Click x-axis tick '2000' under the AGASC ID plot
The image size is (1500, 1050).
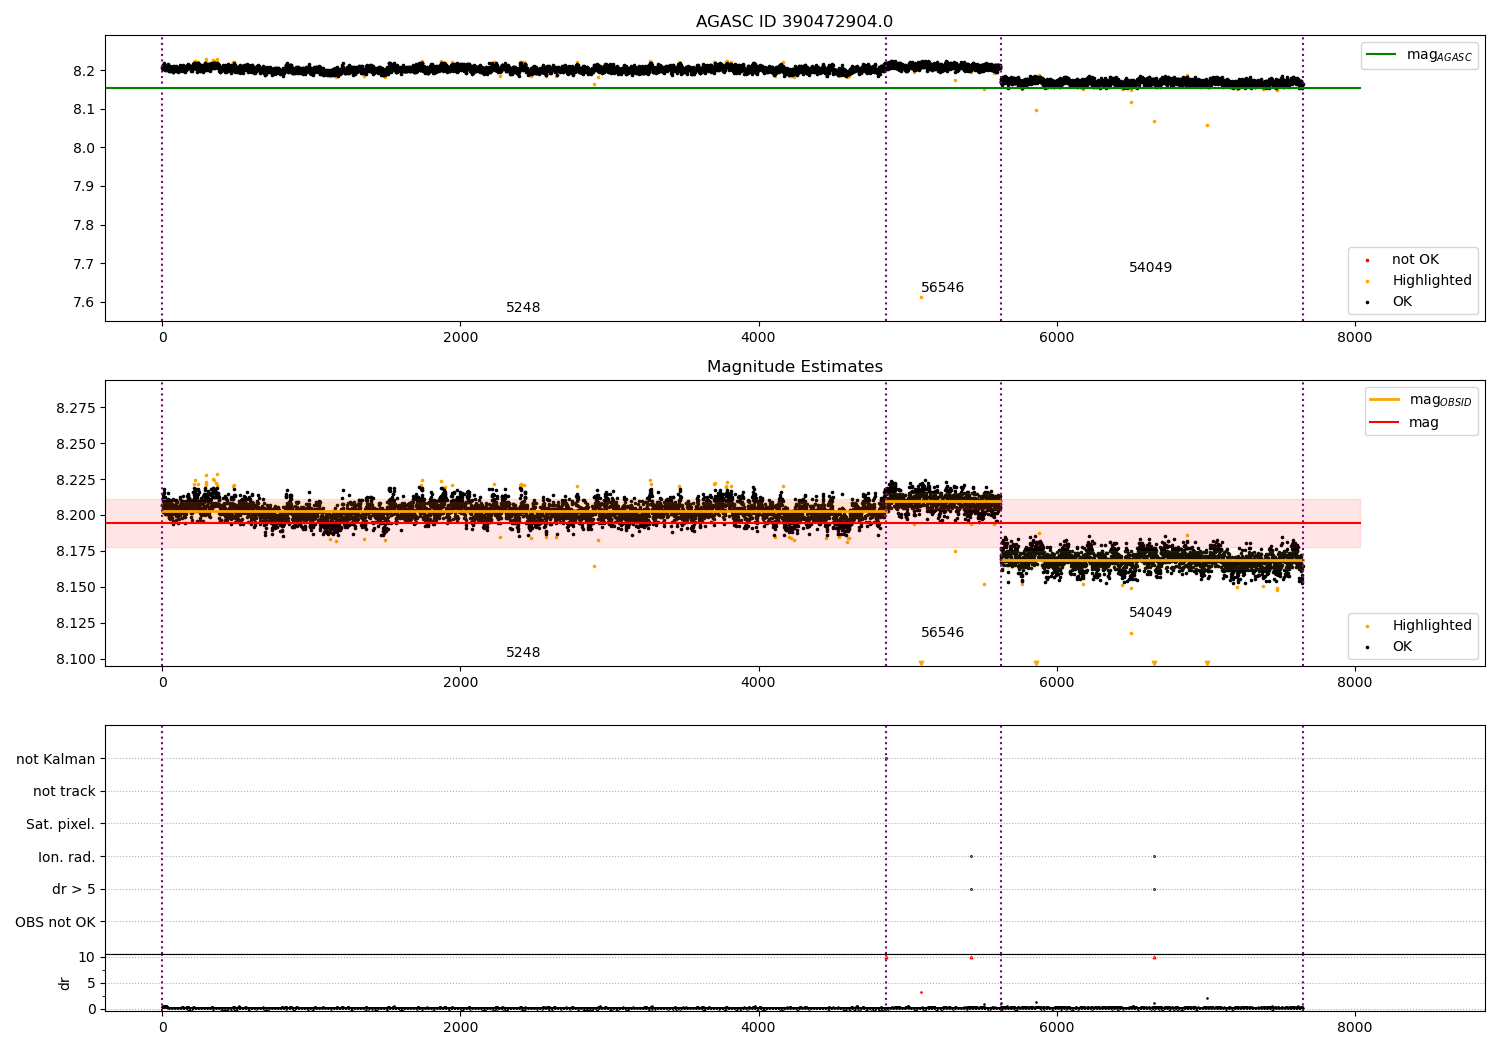(460, 338)
